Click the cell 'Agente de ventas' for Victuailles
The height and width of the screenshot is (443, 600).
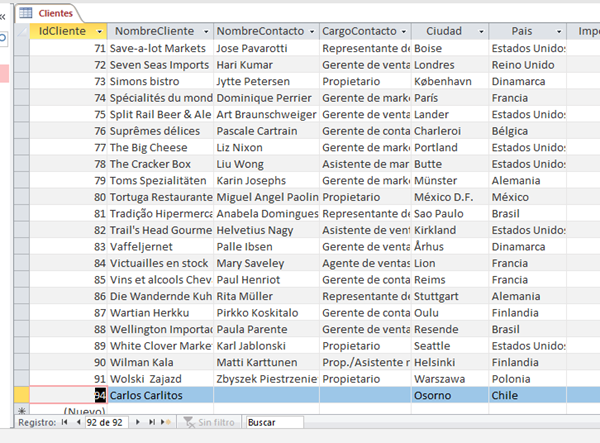tap(365, 263)
